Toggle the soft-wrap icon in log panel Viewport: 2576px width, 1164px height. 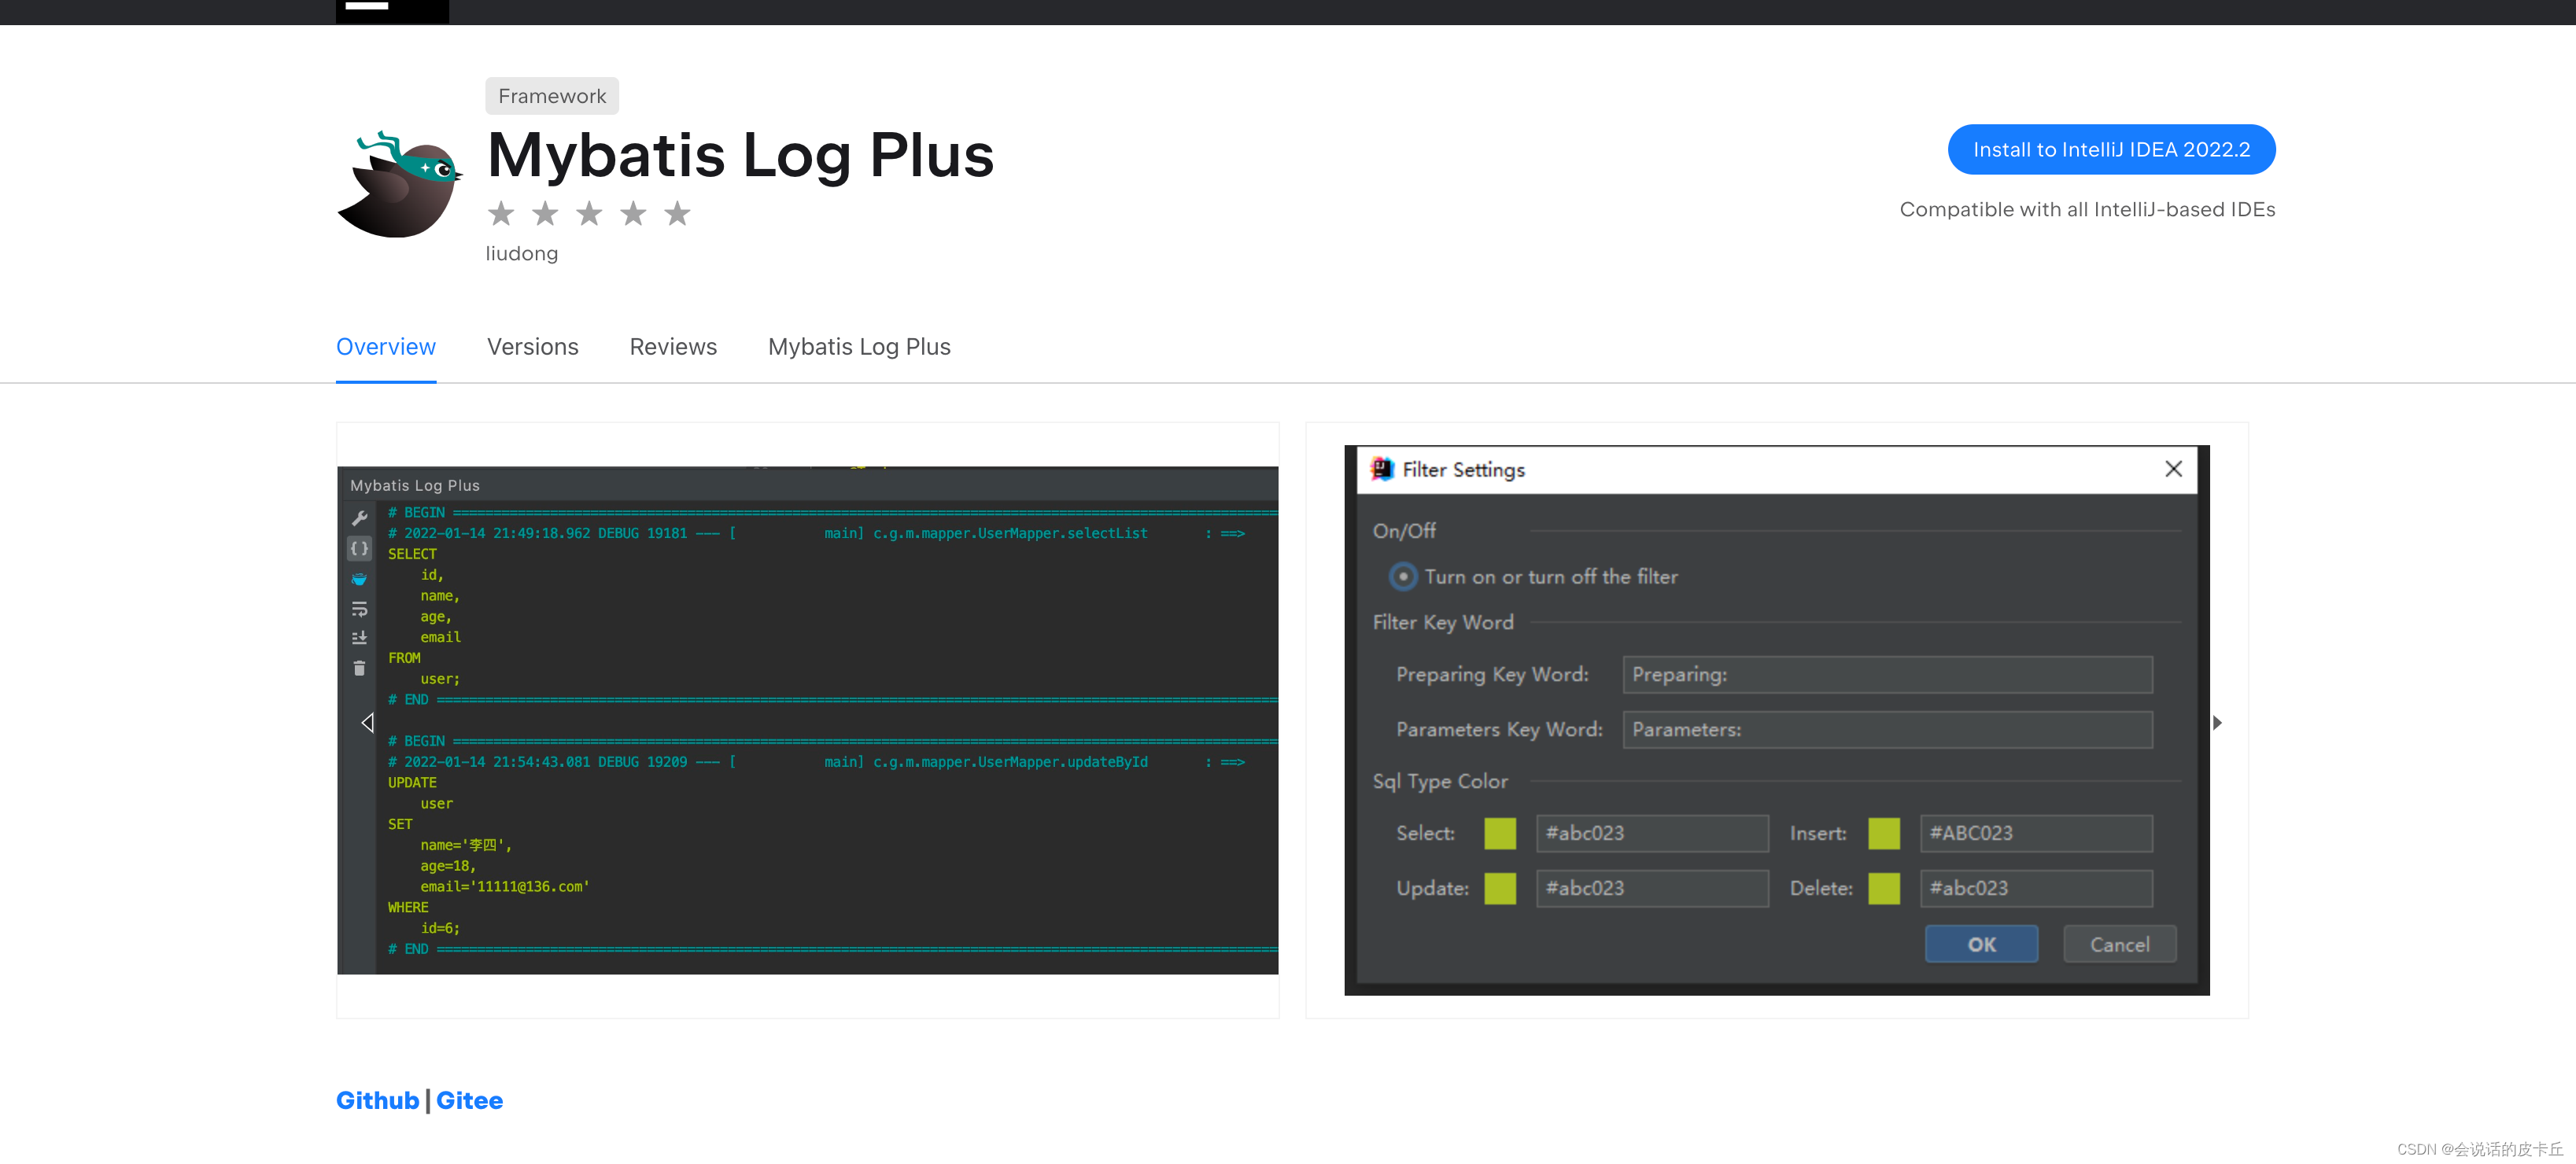[x=360, y=609]
